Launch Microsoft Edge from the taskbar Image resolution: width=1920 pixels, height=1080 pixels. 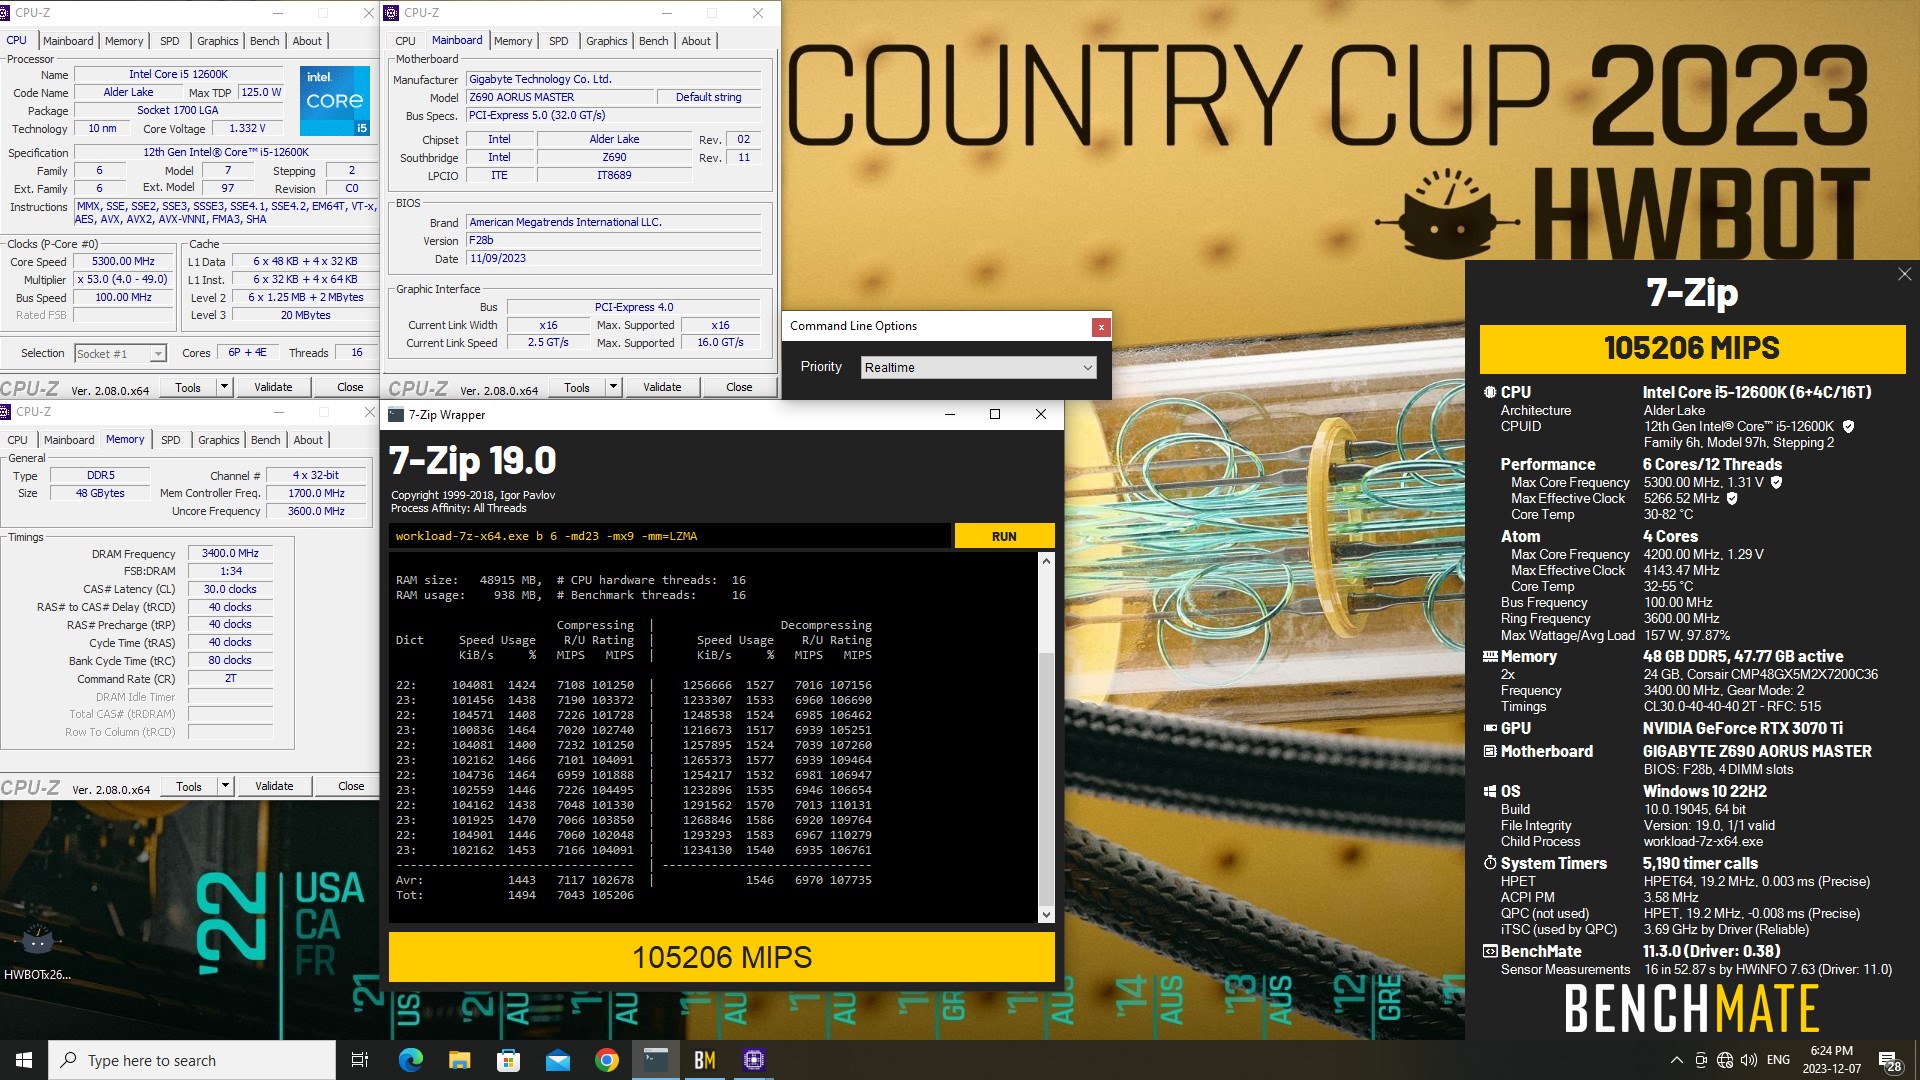tap(410, 1060)
